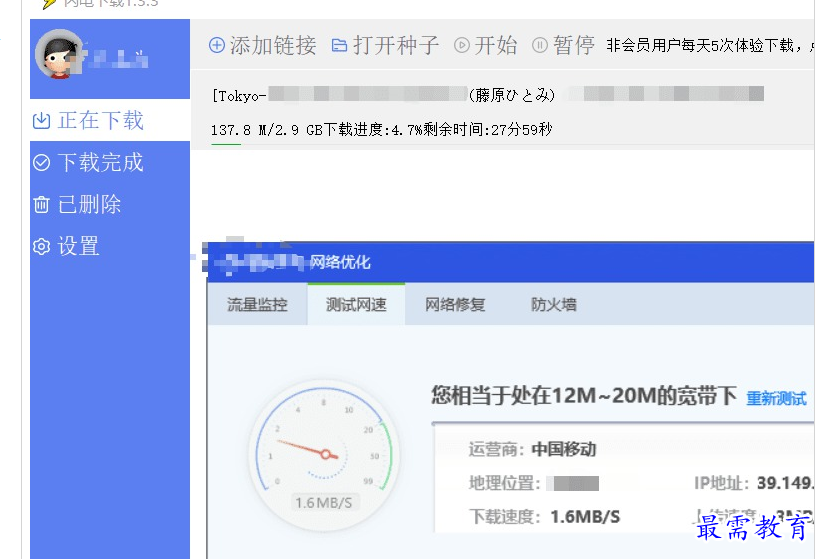
Task: Click 打开种子 to open a torrent
Action: tap(385, 45)
